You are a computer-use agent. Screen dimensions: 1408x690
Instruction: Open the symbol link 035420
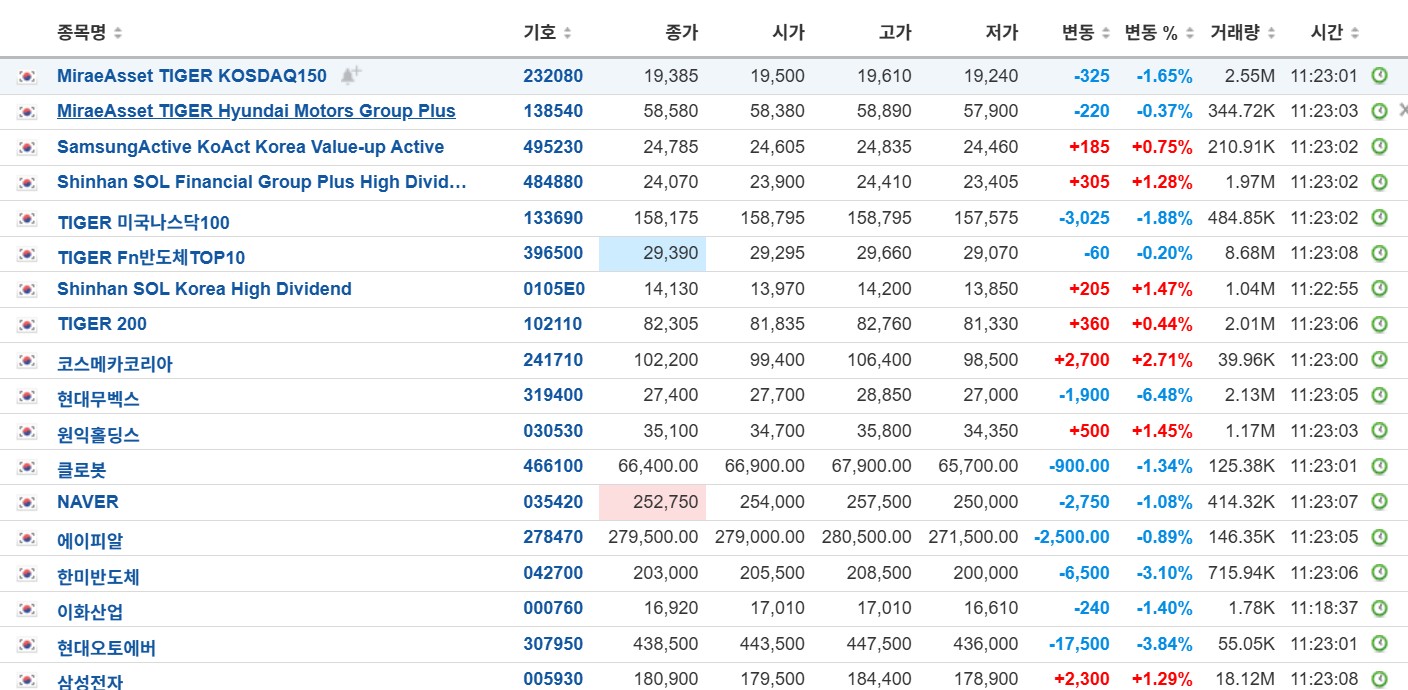click(x=552, y=502)
